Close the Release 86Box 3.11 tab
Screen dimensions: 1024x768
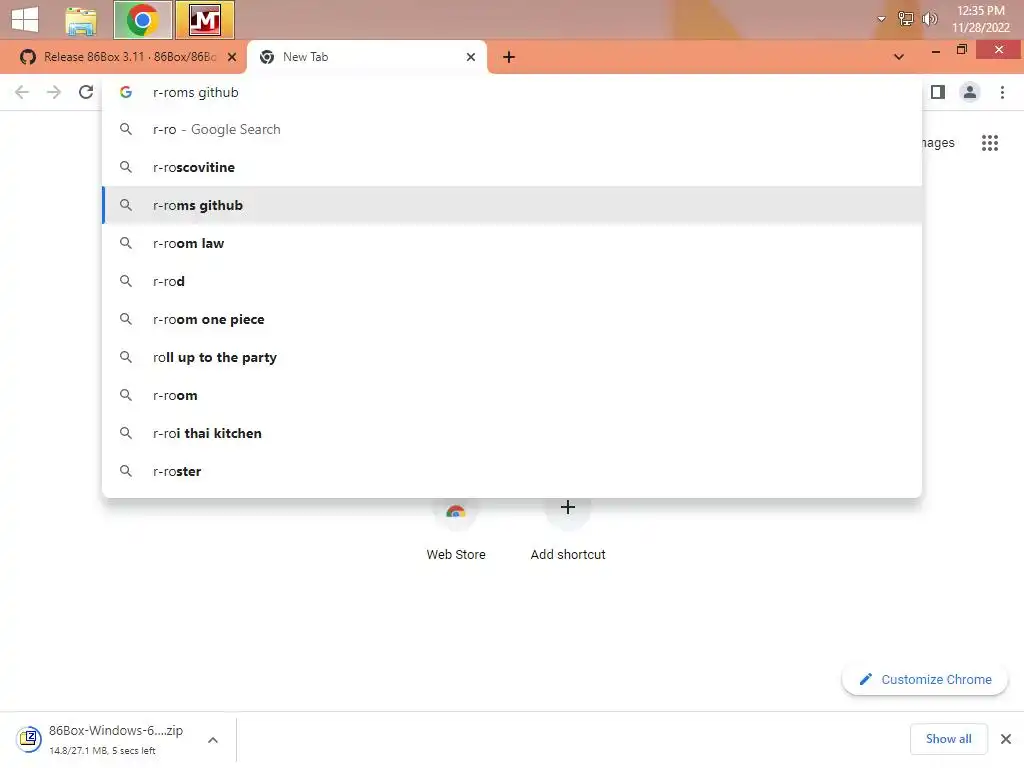point(232,57)
